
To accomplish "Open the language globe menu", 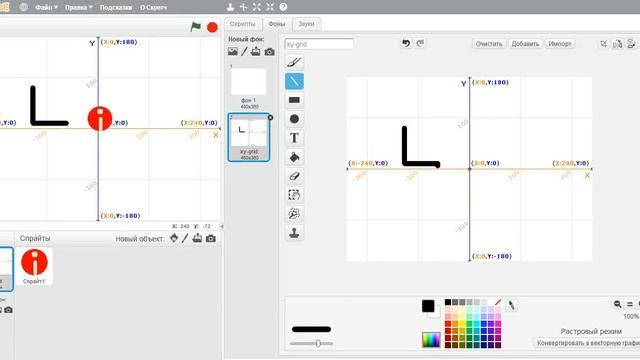I will [24, 7].
